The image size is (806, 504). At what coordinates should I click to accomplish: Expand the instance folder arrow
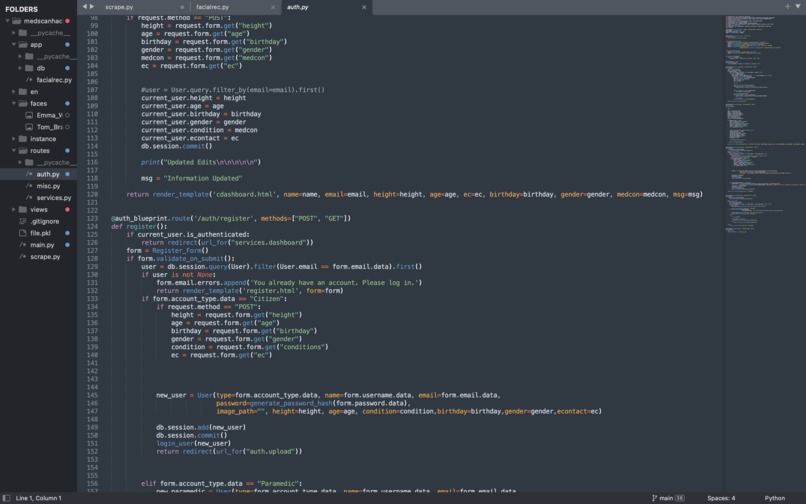point(14,139)
